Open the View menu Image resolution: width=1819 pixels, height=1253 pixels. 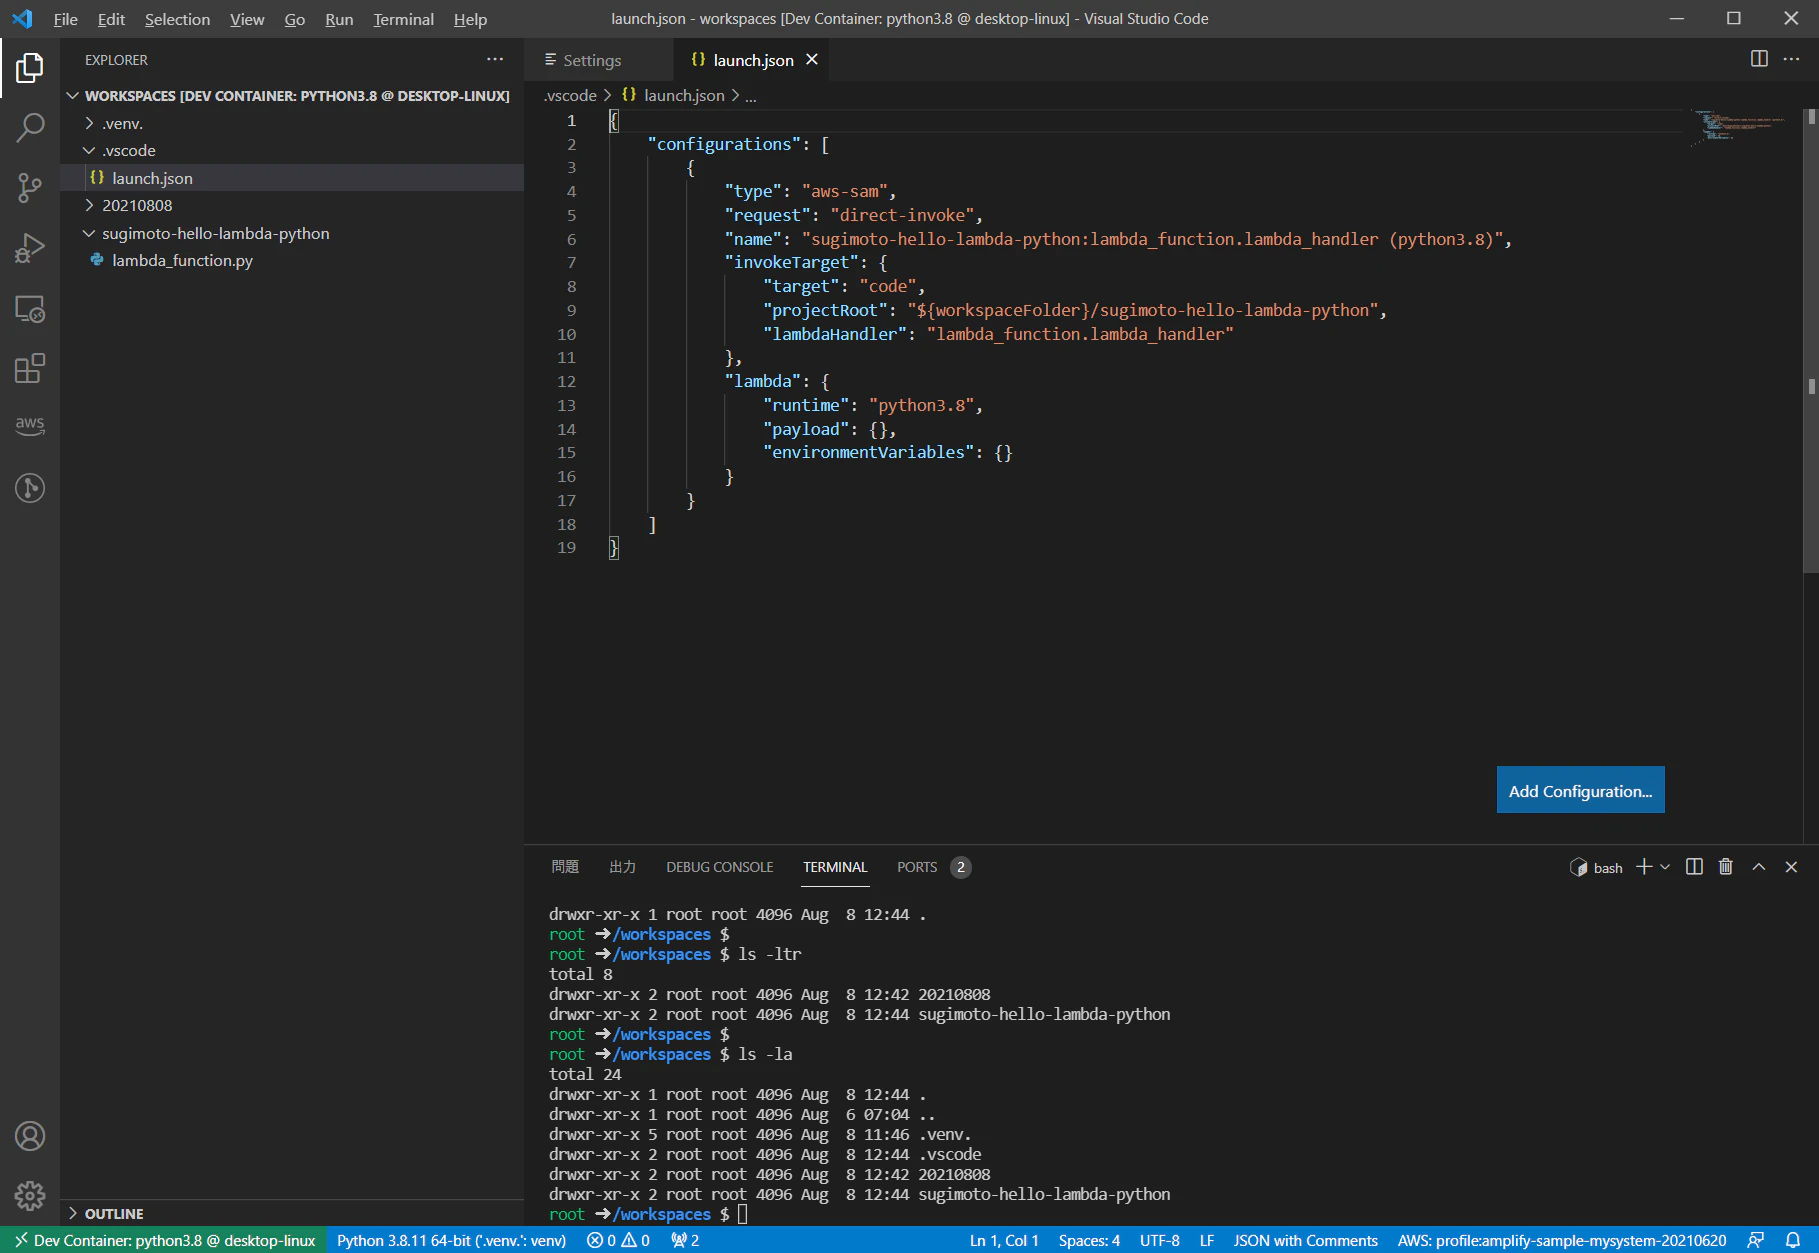[x=247, y=19]
